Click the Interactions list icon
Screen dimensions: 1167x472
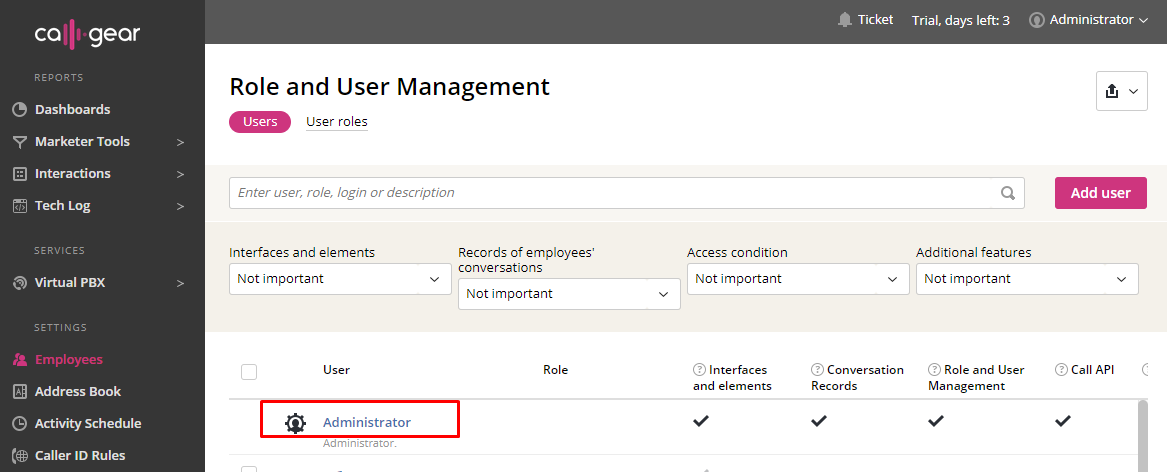click(x=20, y=173)
